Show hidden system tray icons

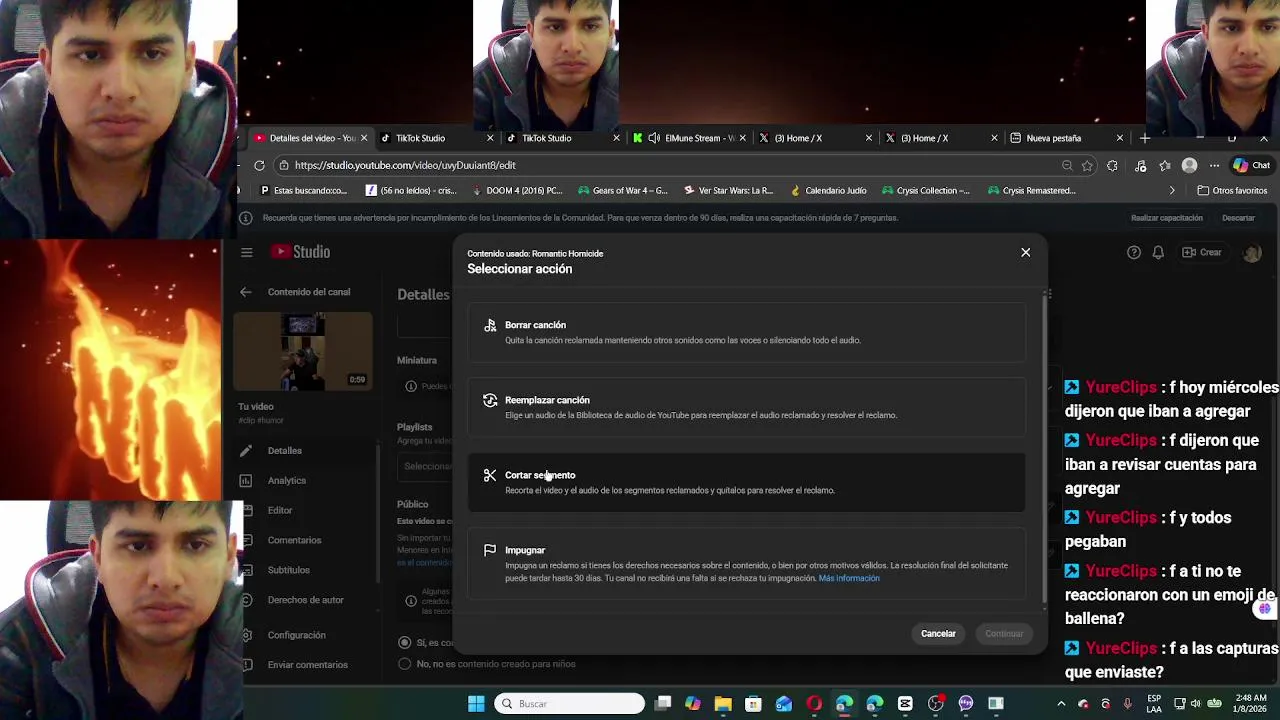coord(1062,704)
